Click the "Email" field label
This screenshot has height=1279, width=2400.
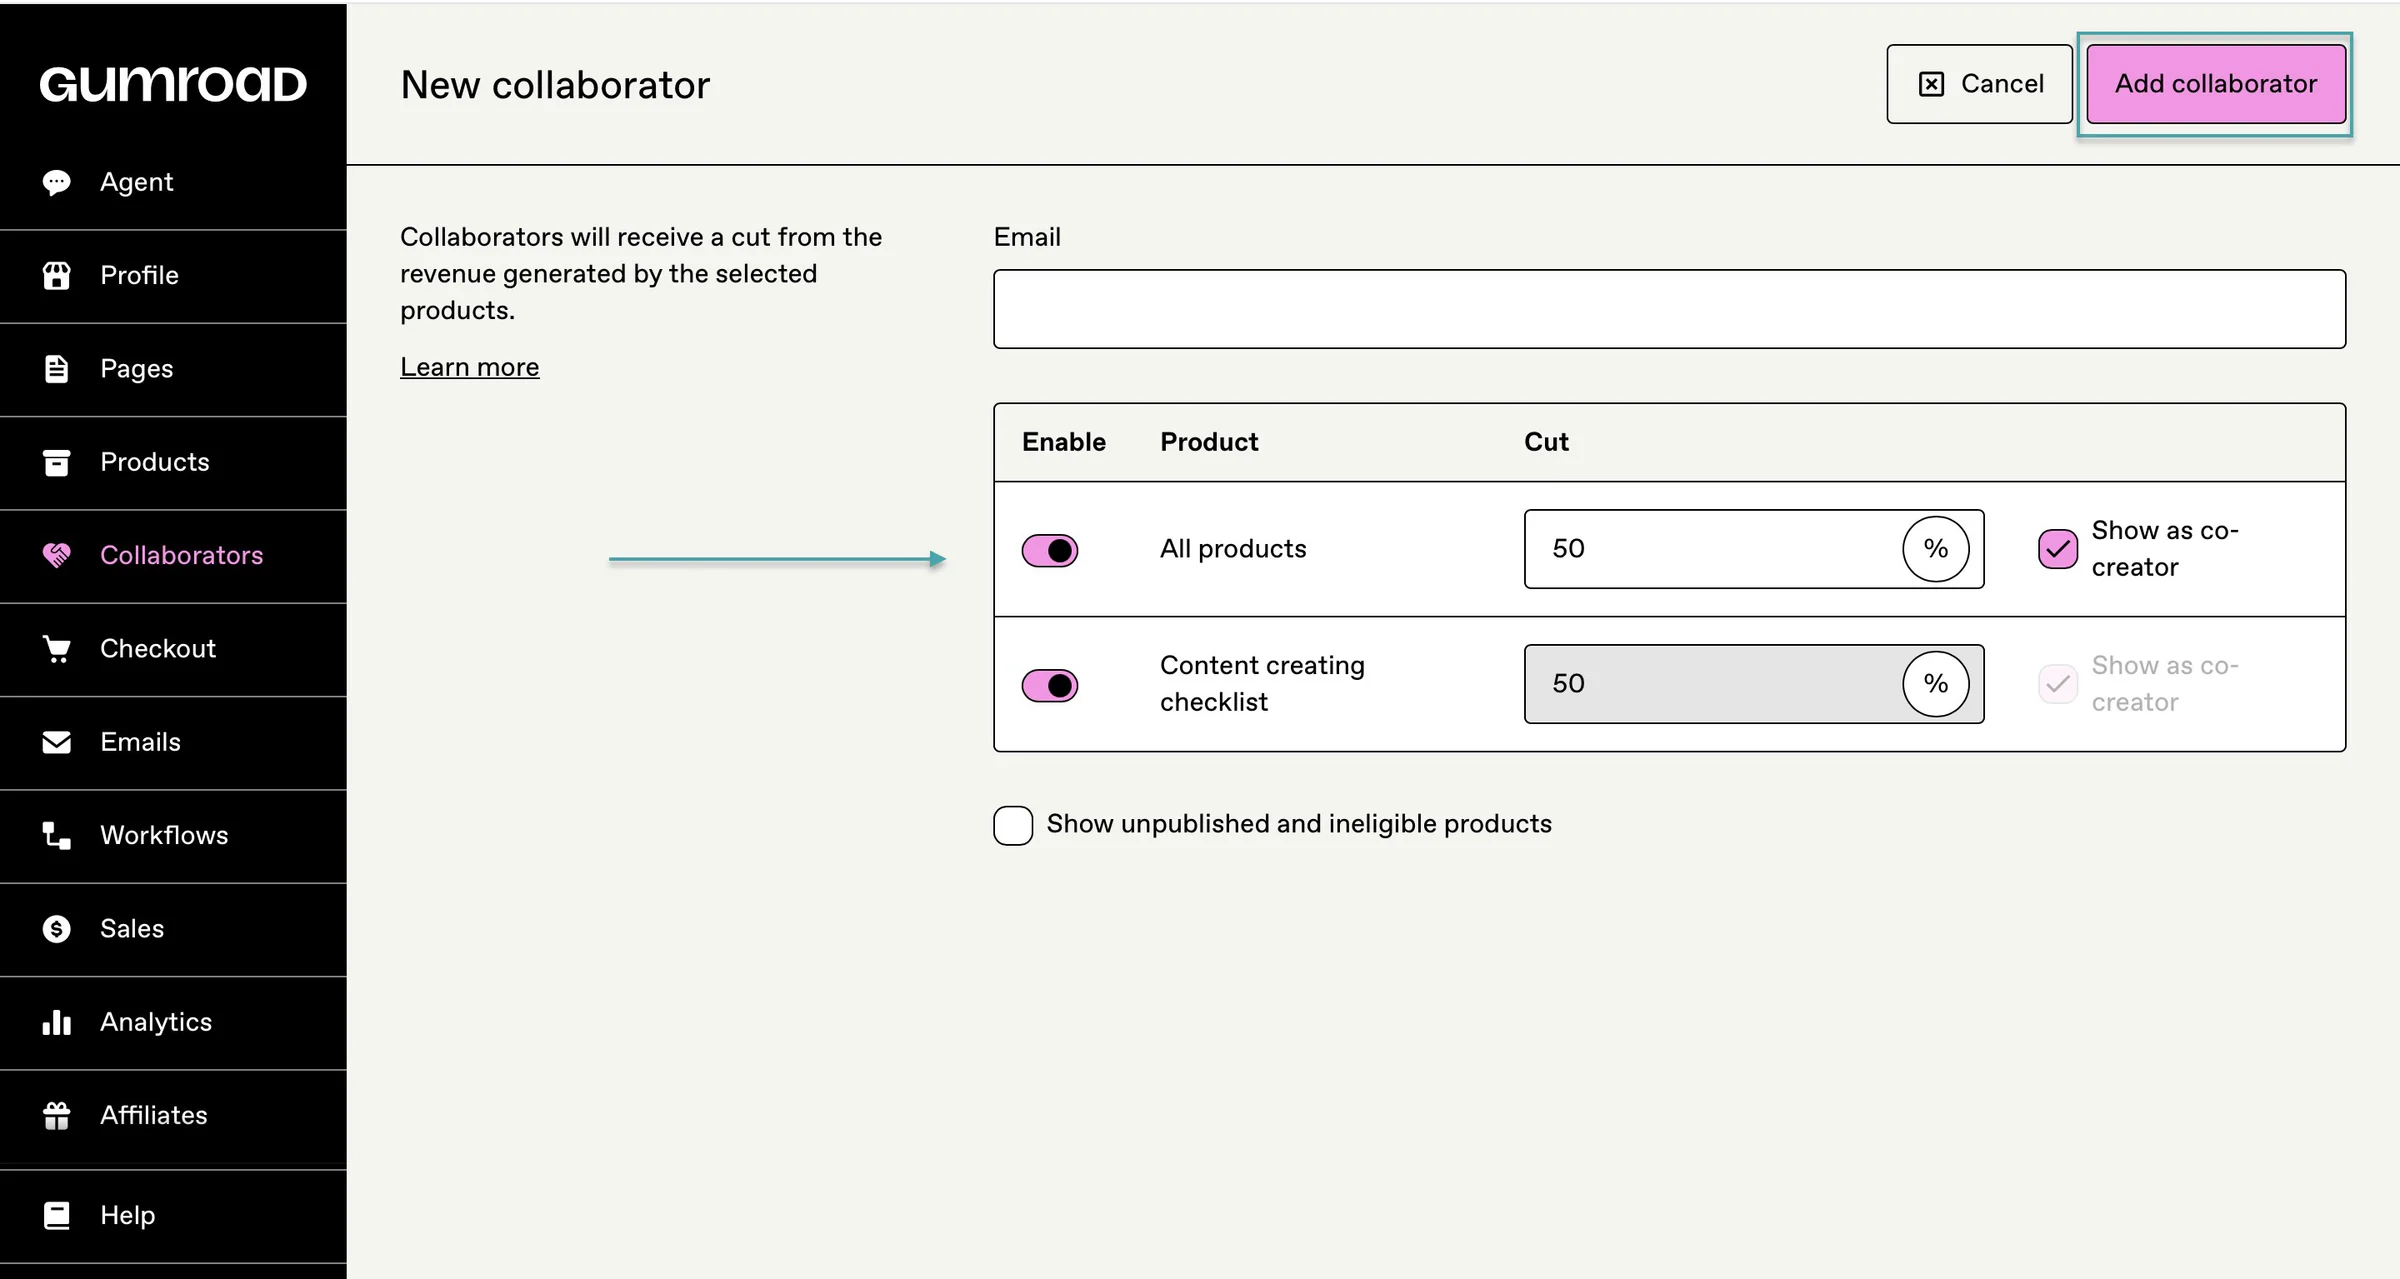coord(1027,237)
